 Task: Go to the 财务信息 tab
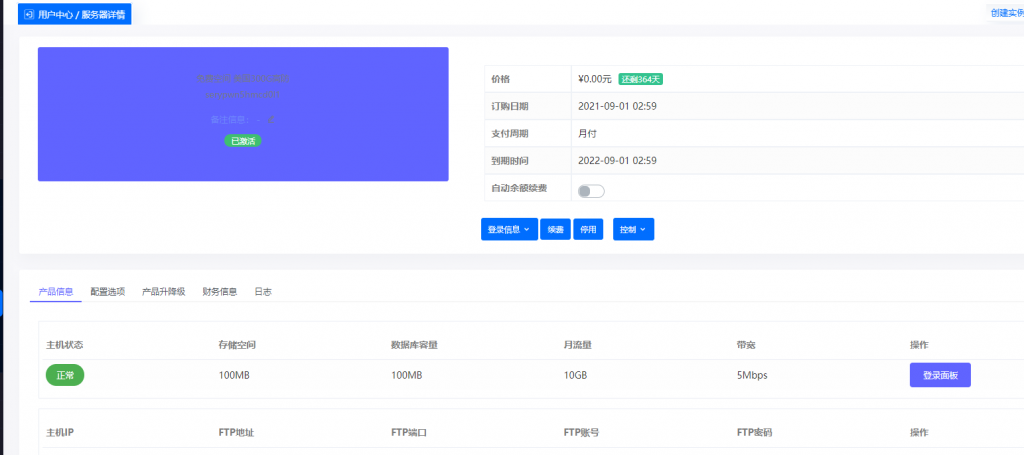pos(219,292)
